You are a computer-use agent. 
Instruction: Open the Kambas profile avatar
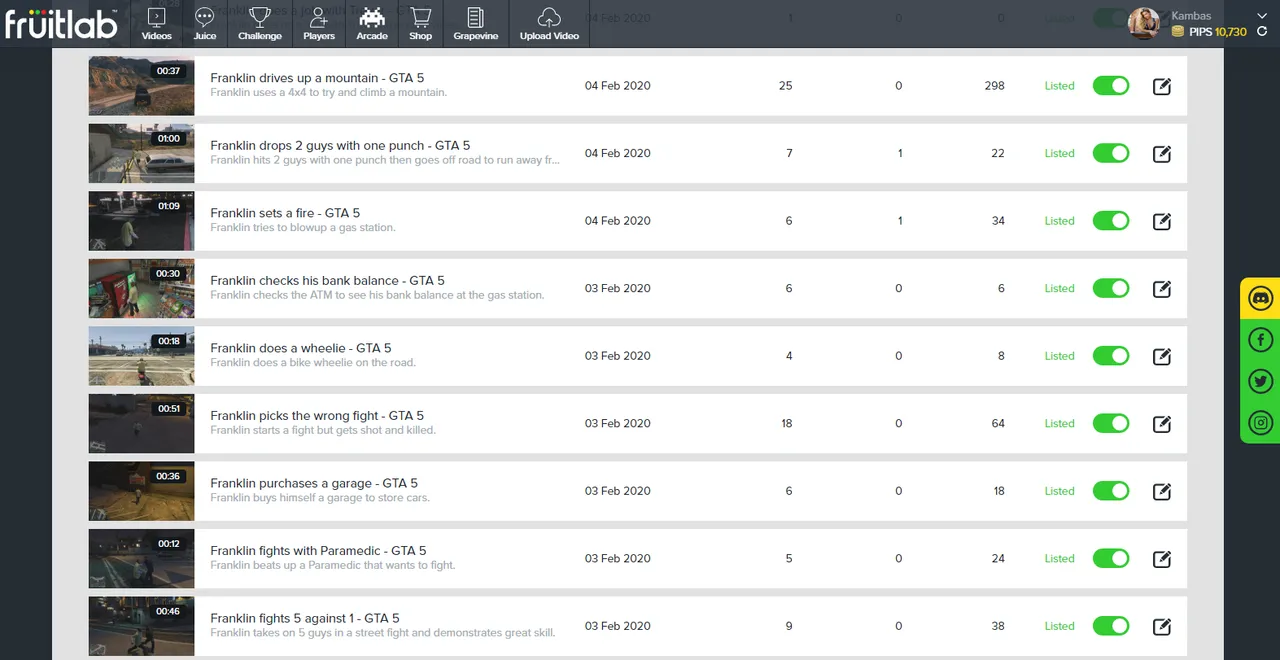point(1144,23)
